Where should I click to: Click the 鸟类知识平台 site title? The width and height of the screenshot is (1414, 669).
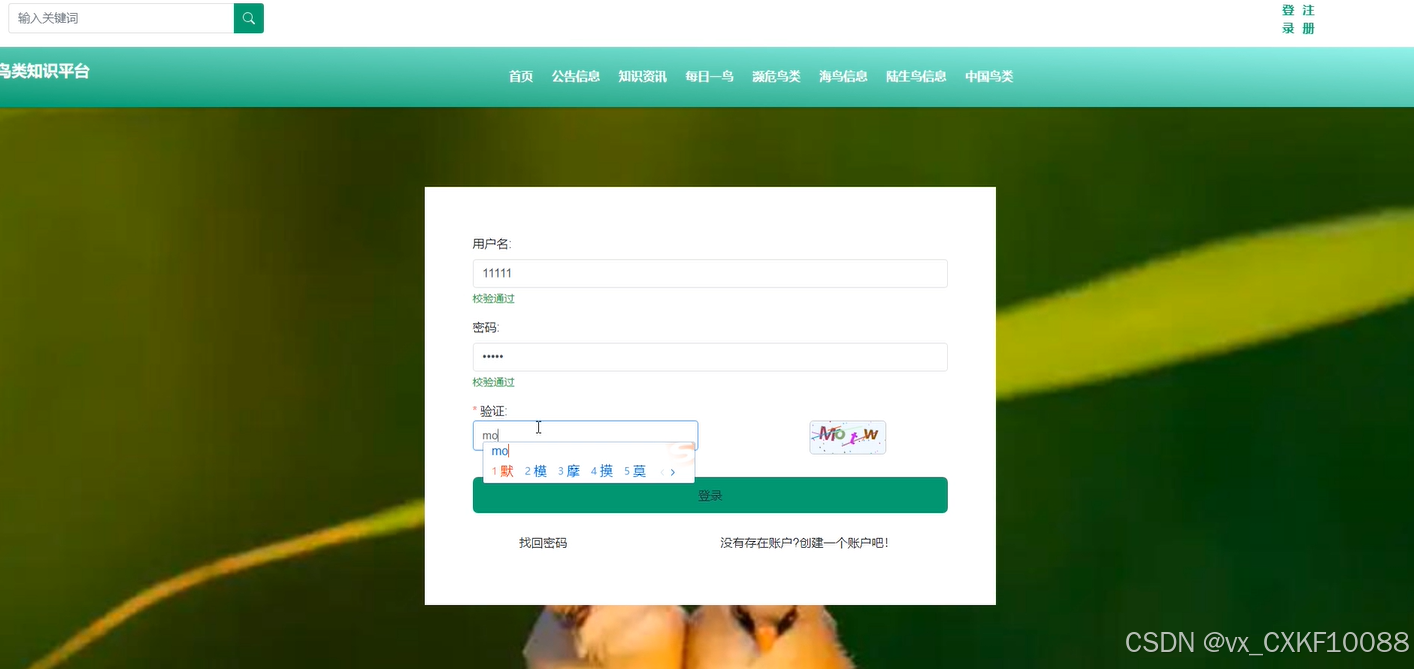[44, 71]
